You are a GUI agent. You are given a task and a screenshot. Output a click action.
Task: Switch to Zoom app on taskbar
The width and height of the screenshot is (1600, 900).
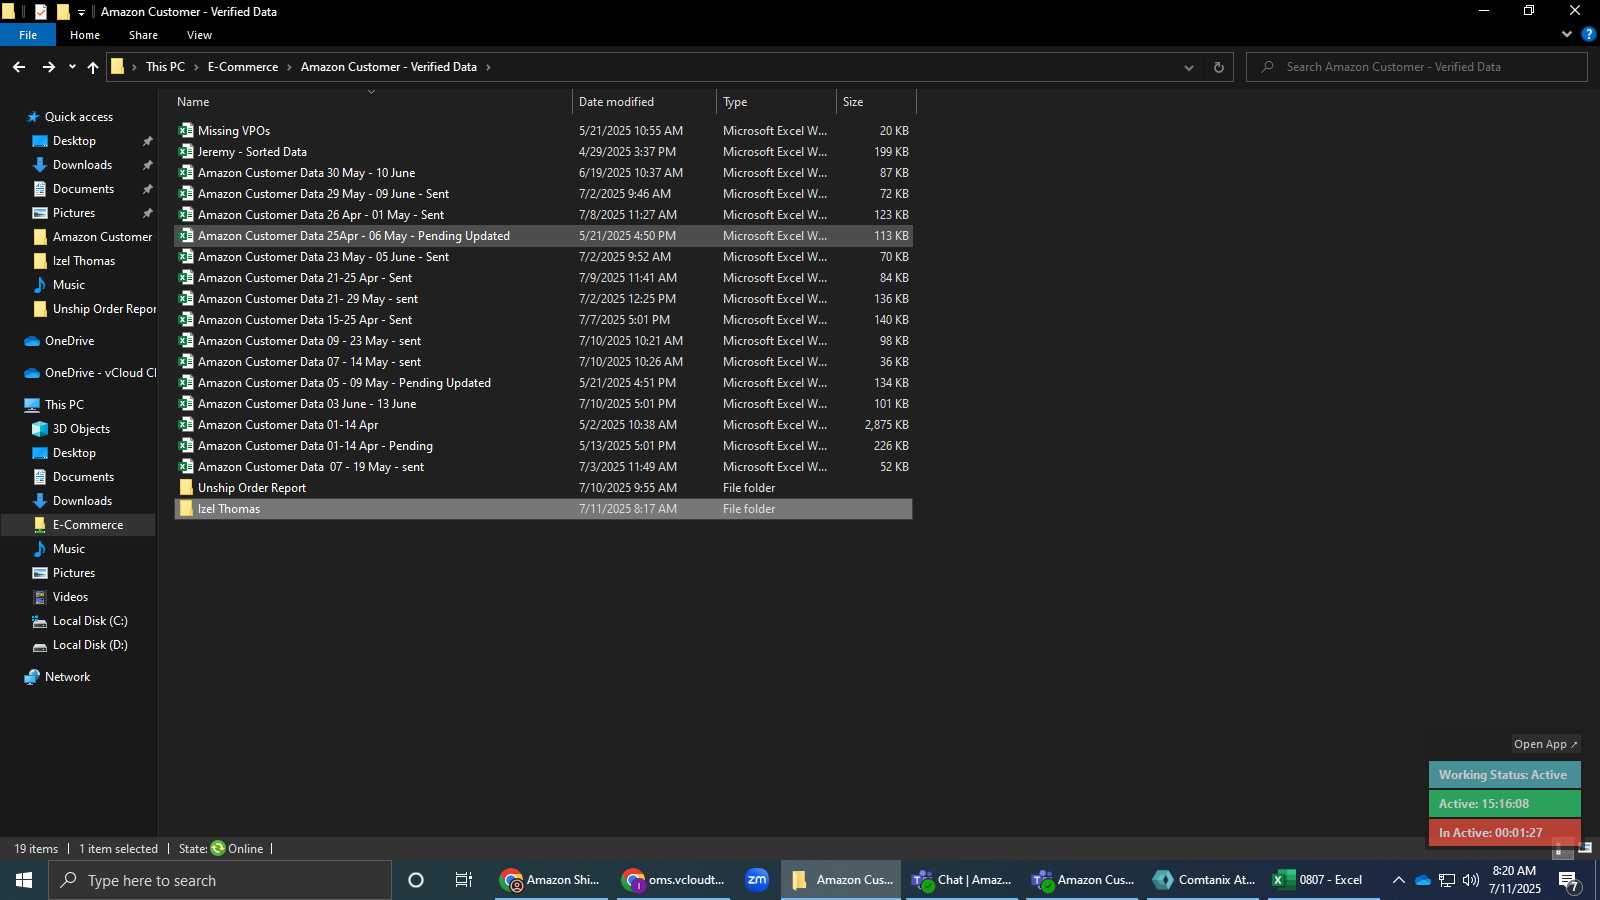(757, 880)
